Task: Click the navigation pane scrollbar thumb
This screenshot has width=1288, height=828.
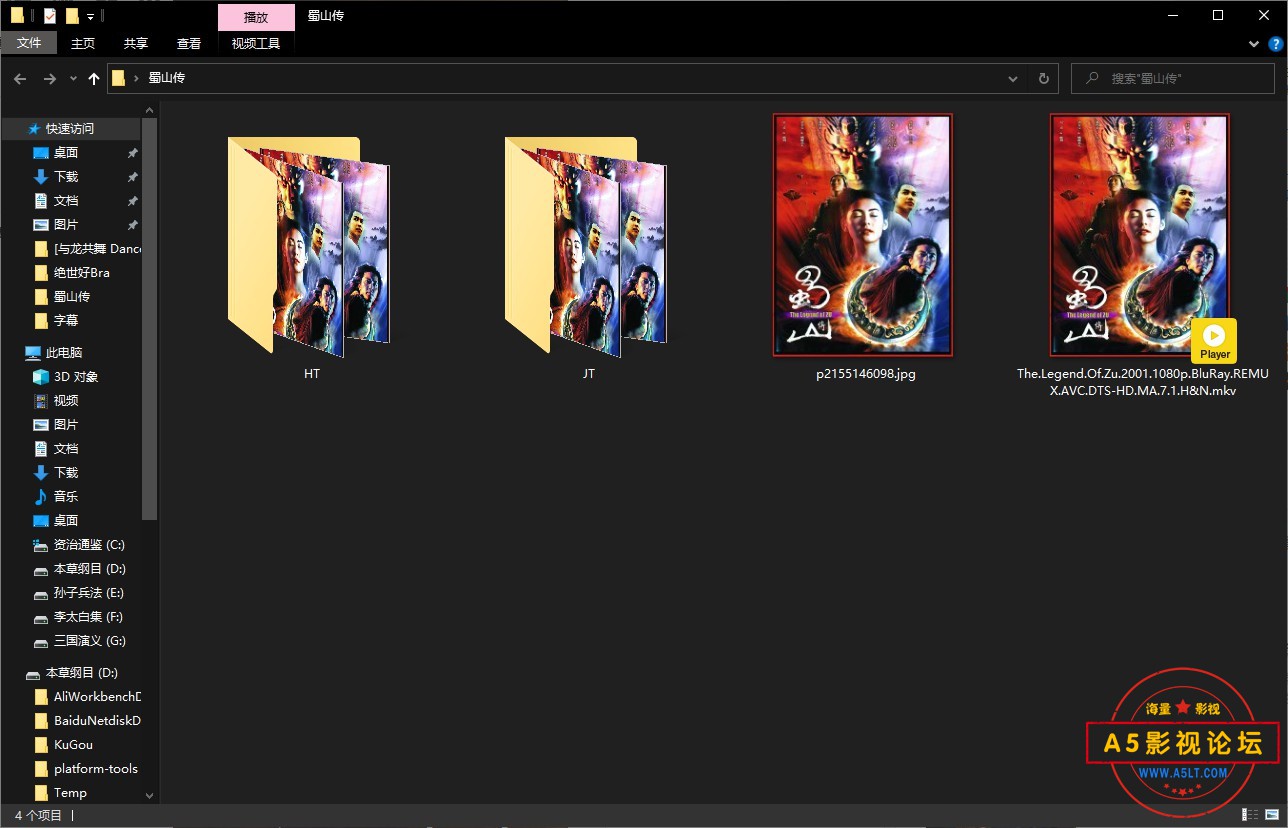Action: pos(150,319)
